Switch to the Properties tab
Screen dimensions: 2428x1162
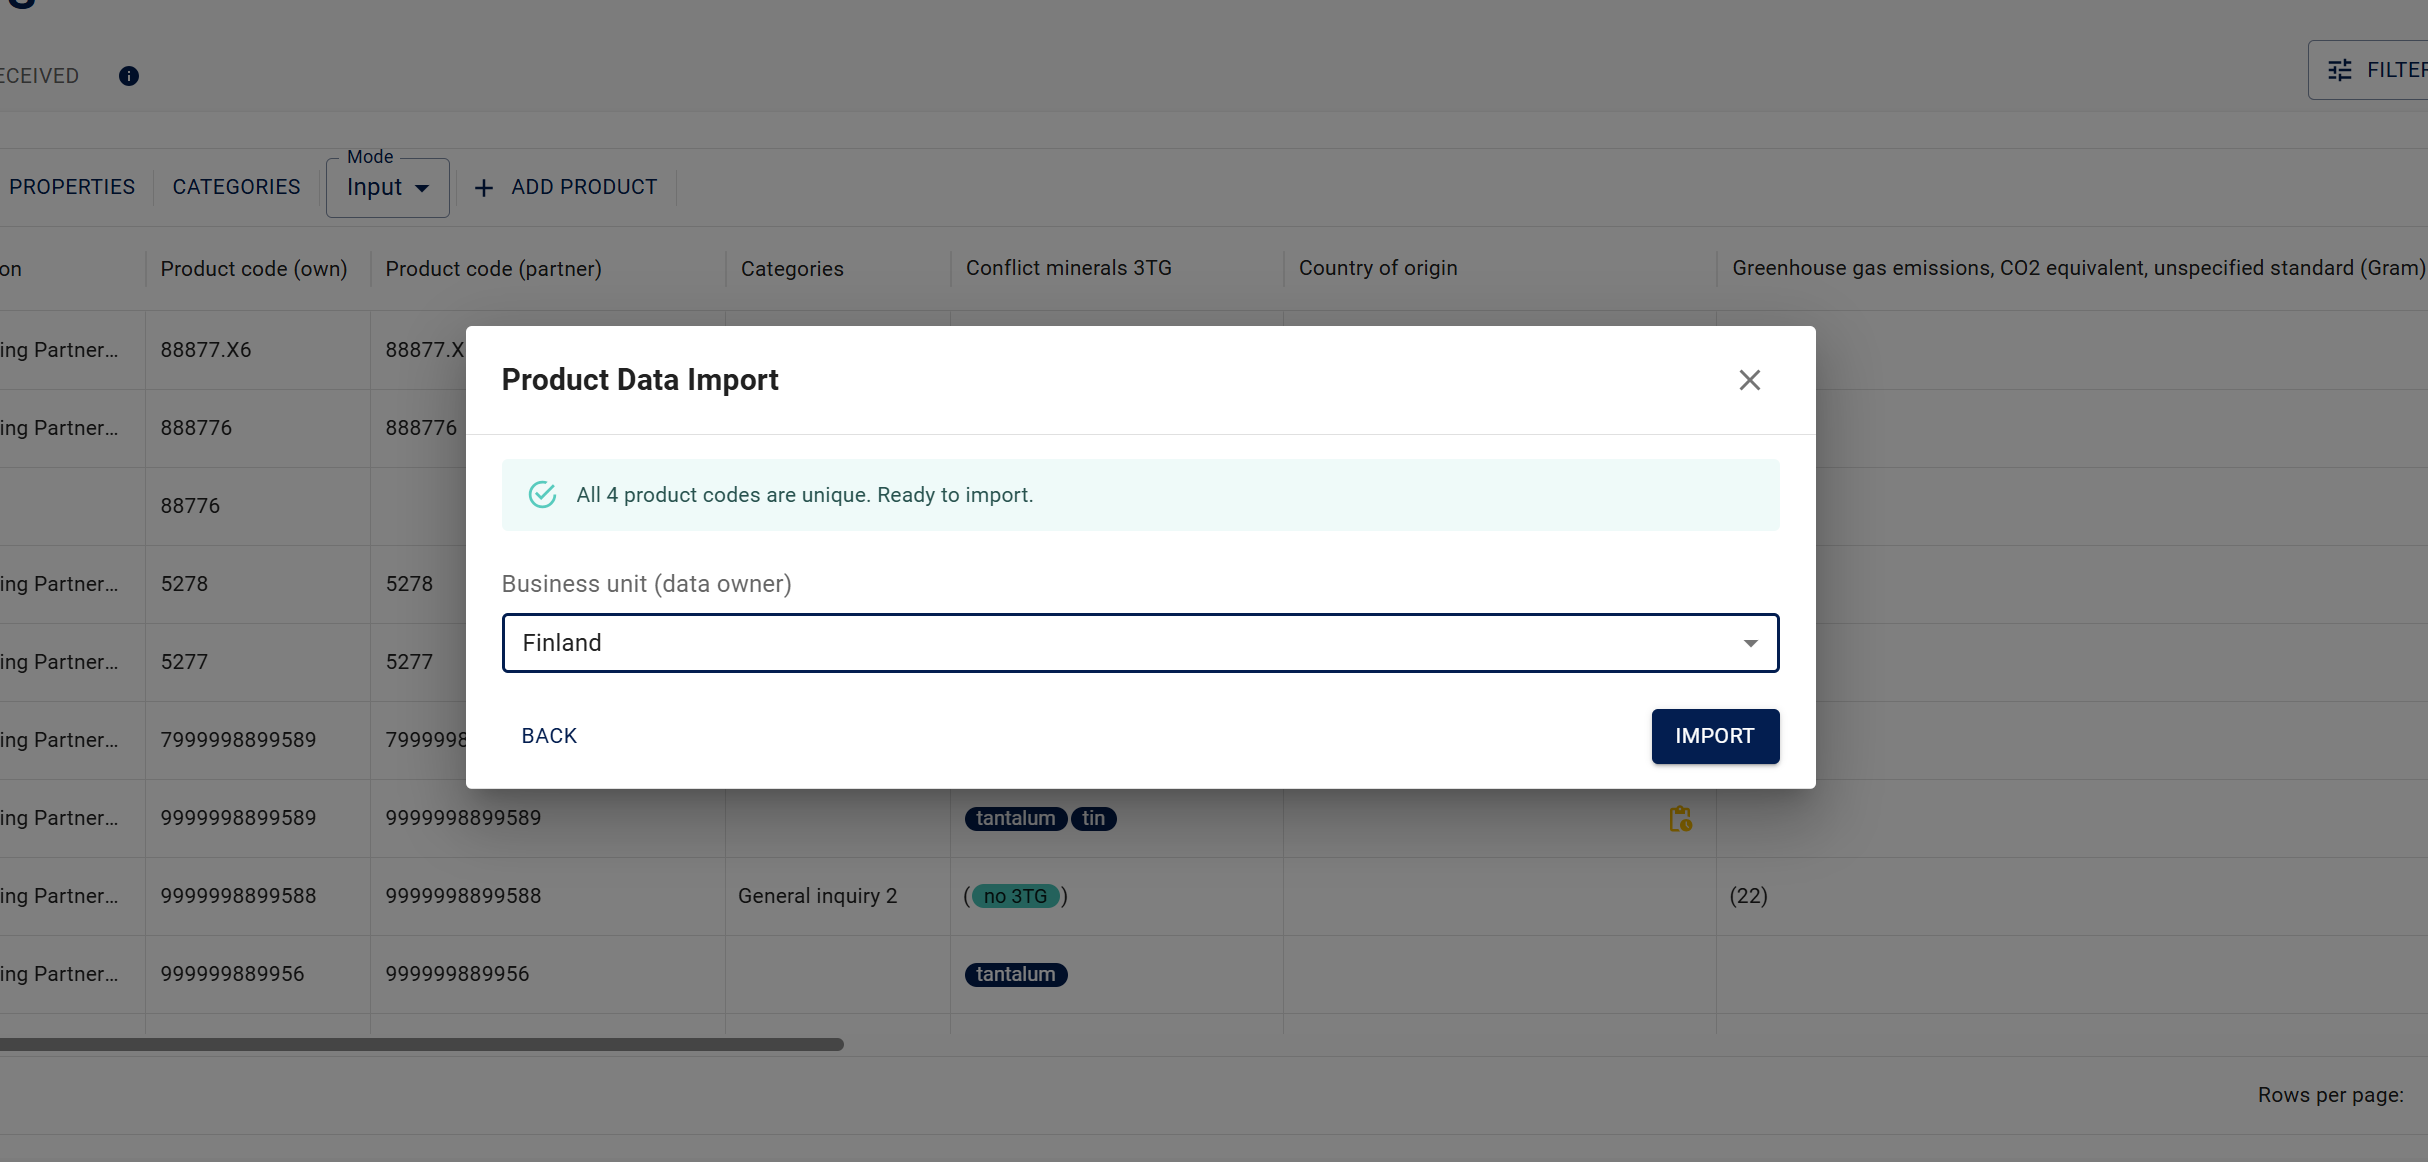pos(72,187)
